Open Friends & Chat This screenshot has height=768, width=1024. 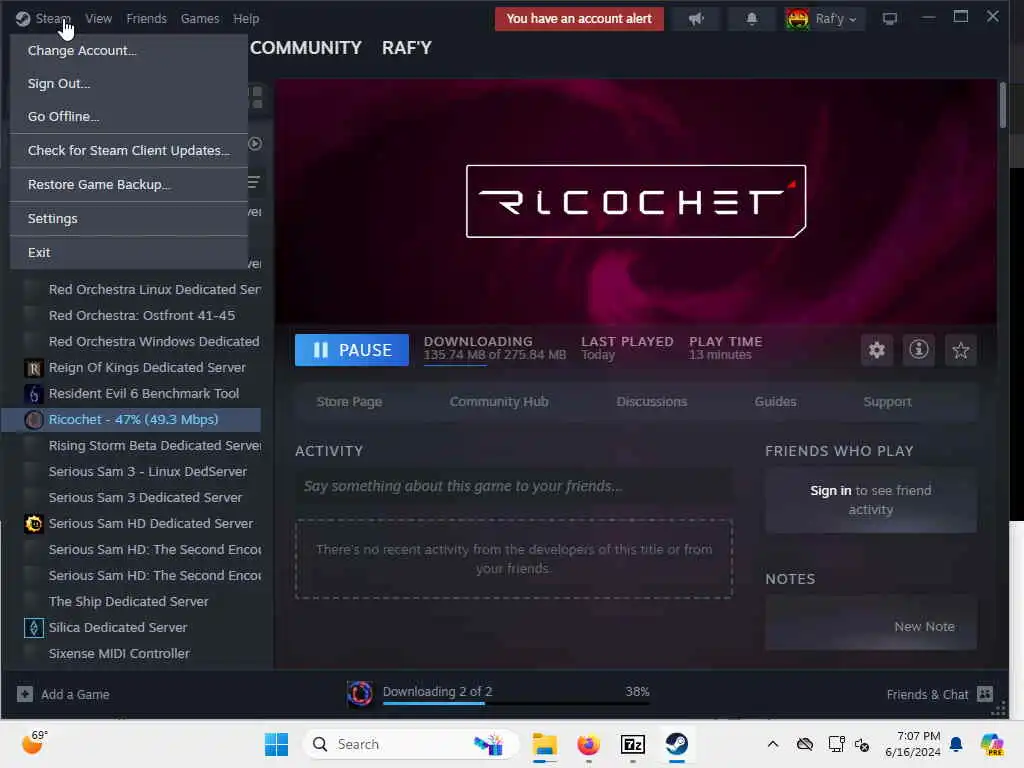(939, 694)
